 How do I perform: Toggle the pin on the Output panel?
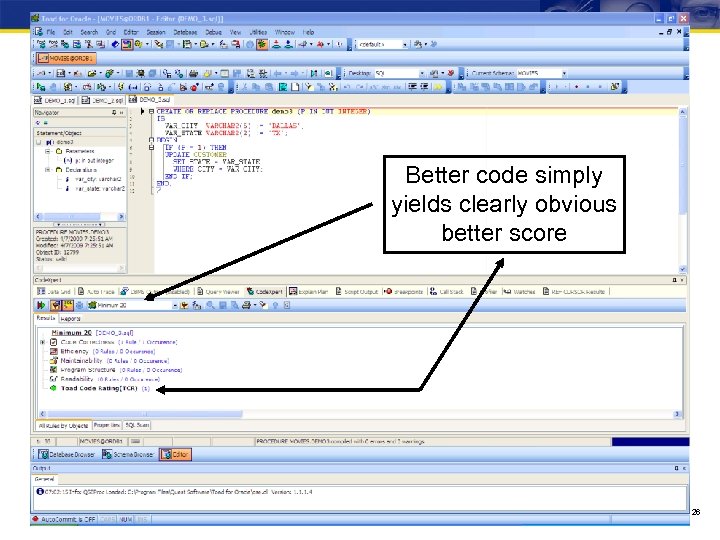coord(676,468)
